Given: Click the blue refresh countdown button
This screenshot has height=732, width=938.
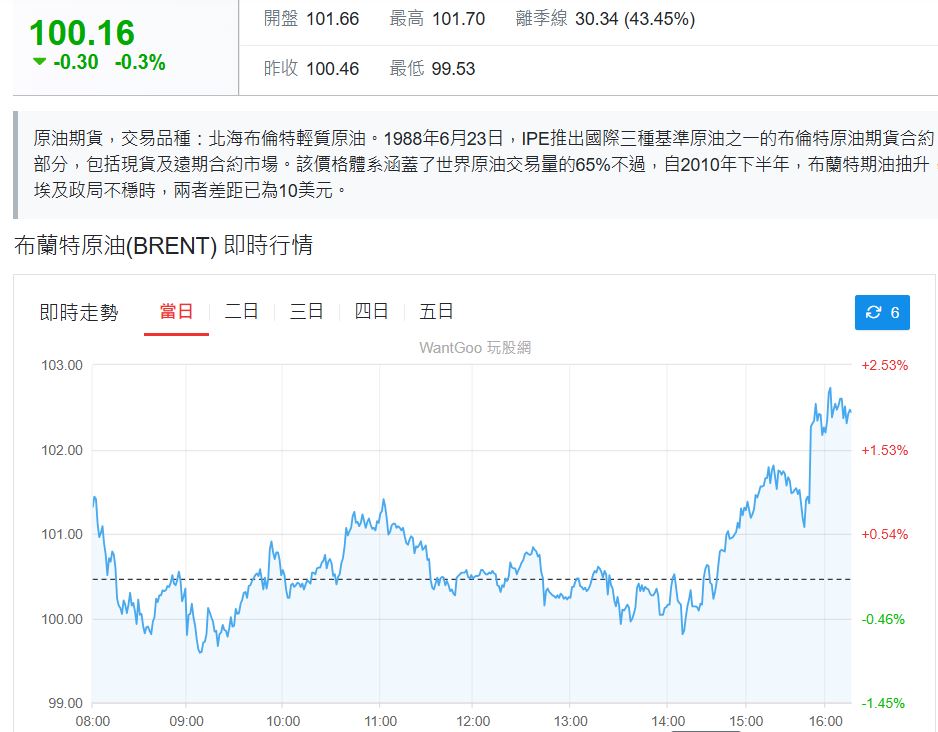Looking at the screenshot, I should (x=882, y=312).
